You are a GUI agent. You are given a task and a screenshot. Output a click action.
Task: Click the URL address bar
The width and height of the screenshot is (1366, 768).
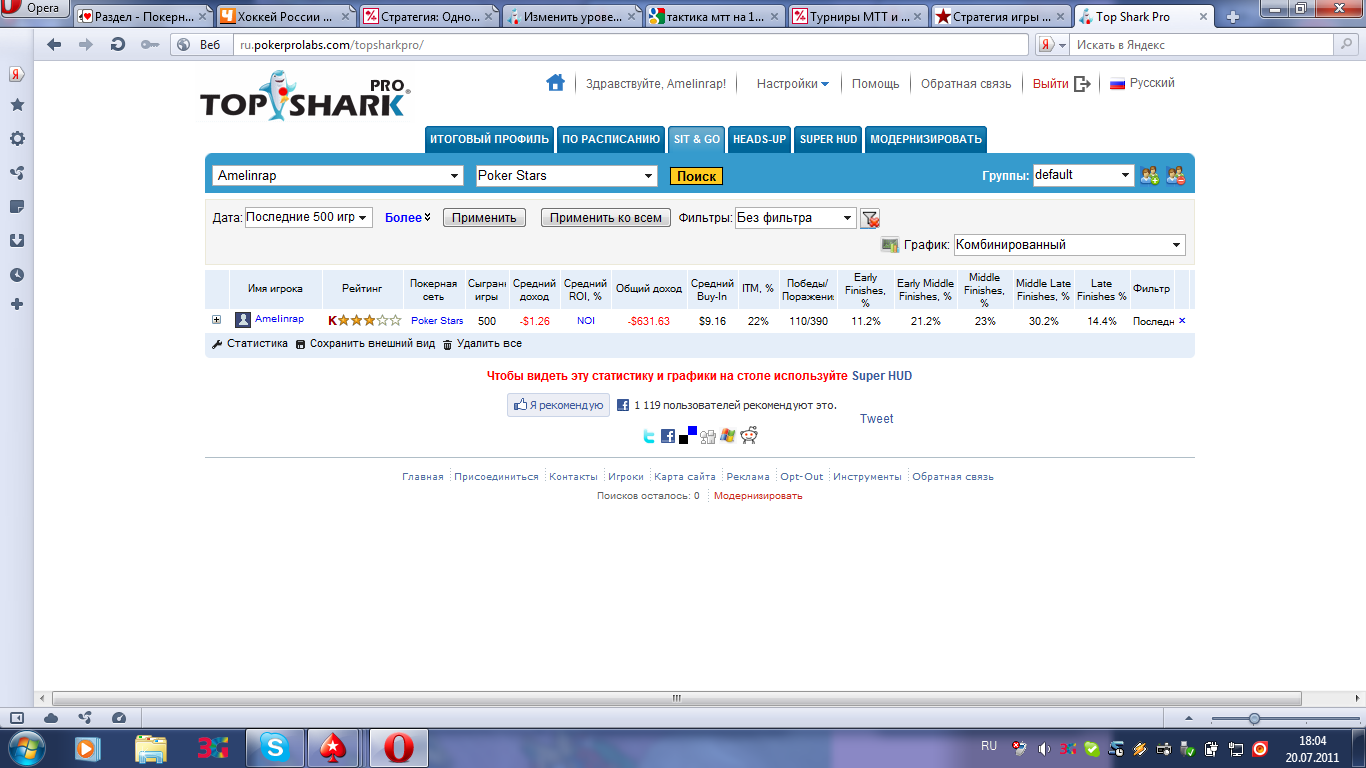point(632,45)
